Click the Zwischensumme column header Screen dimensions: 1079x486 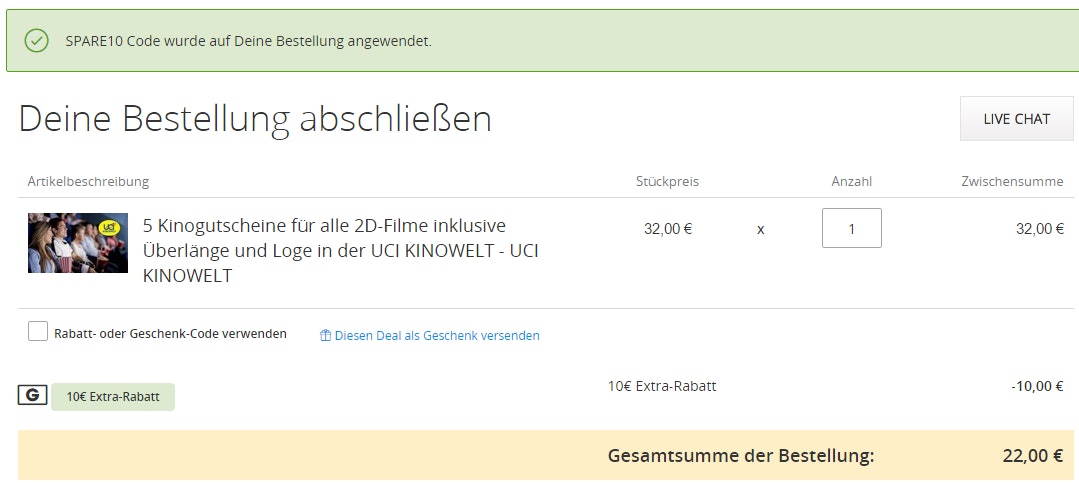[x=1012, y=182]
